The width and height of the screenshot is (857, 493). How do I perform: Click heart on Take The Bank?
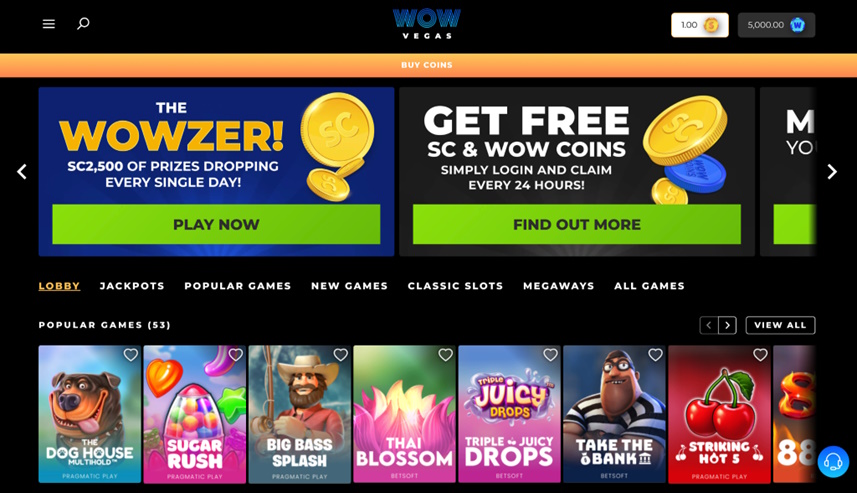tap(655, 355)
